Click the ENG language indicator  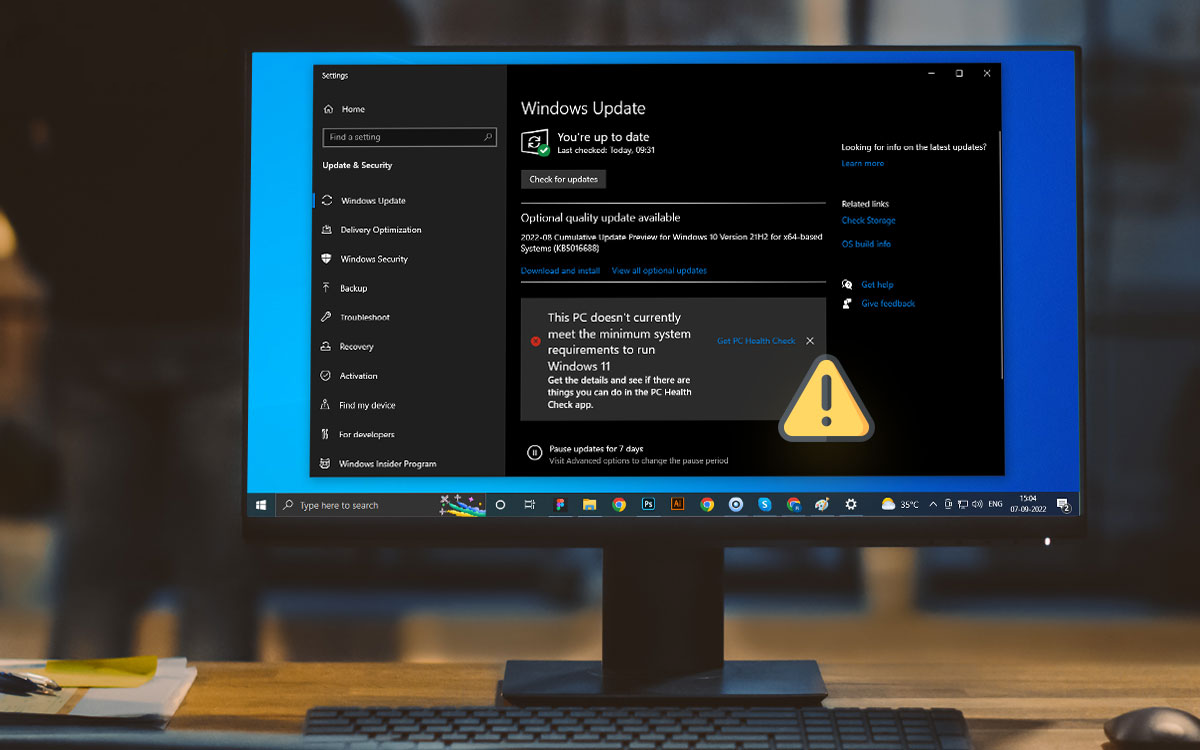point(995,505)
